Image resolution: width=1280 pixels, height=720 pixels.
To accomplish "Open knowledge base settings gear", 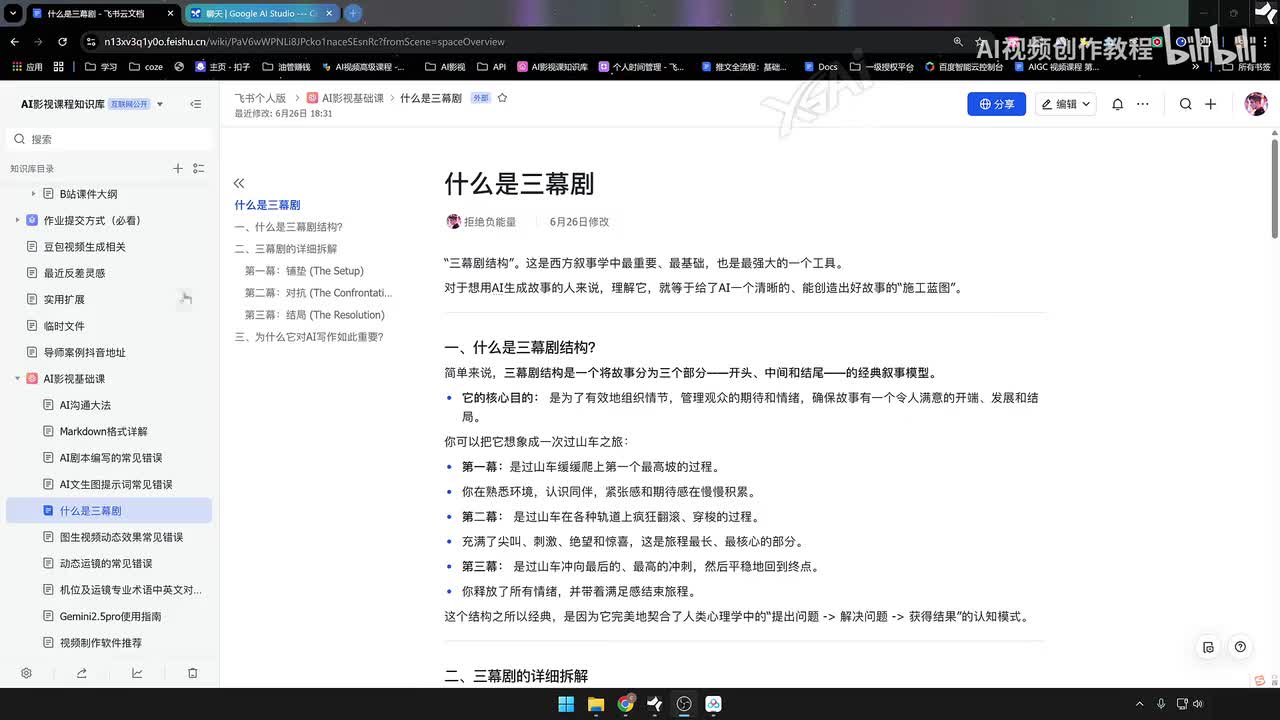I will pos(27,674).
